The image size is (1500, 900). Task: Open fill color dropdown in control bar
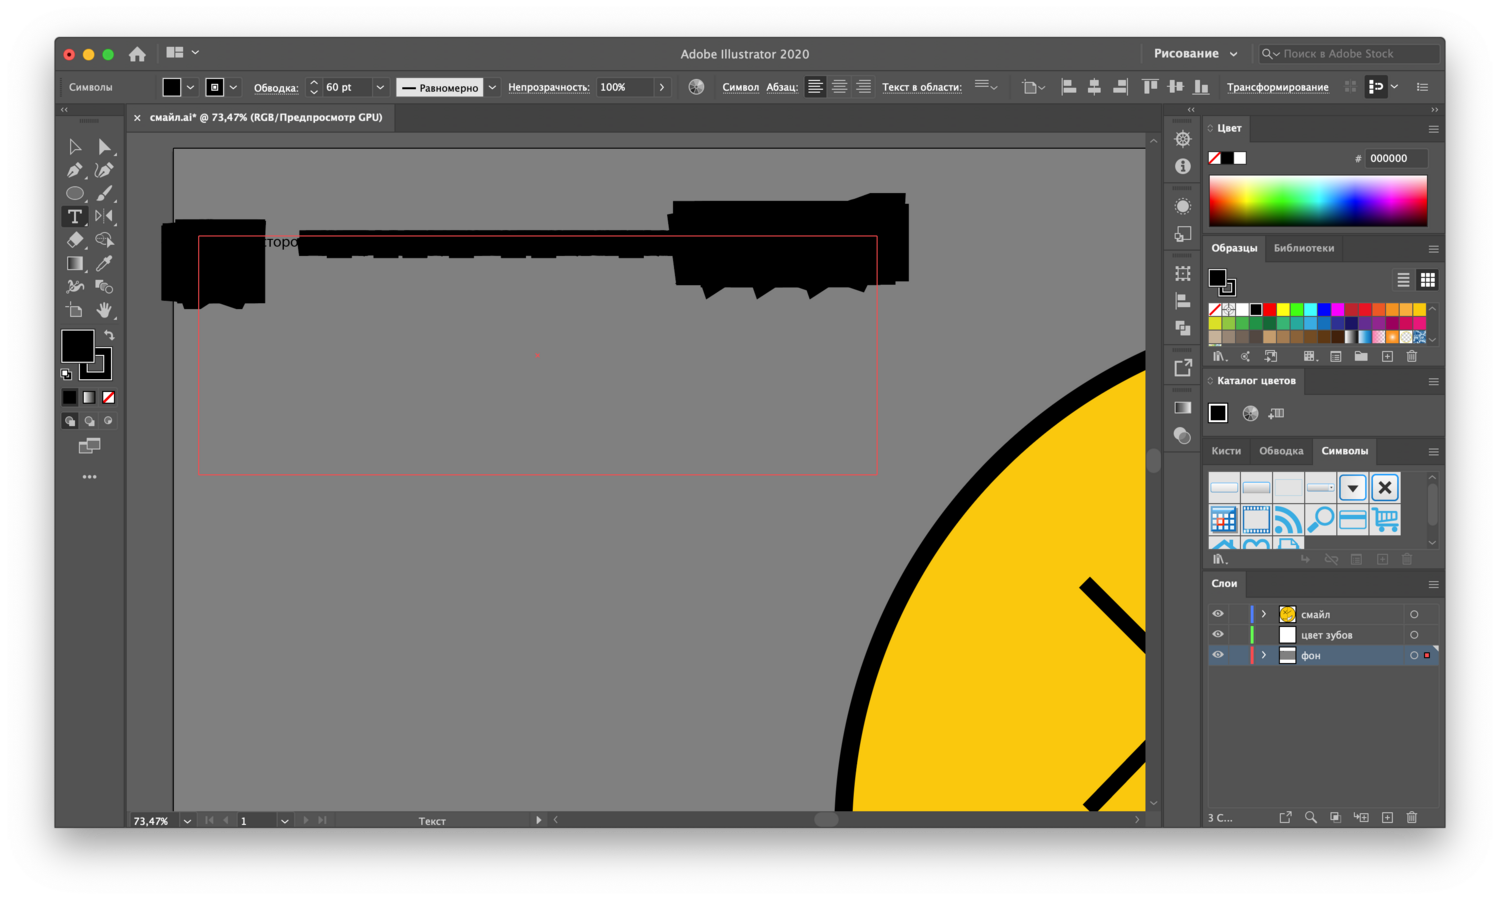pos(190,87)
